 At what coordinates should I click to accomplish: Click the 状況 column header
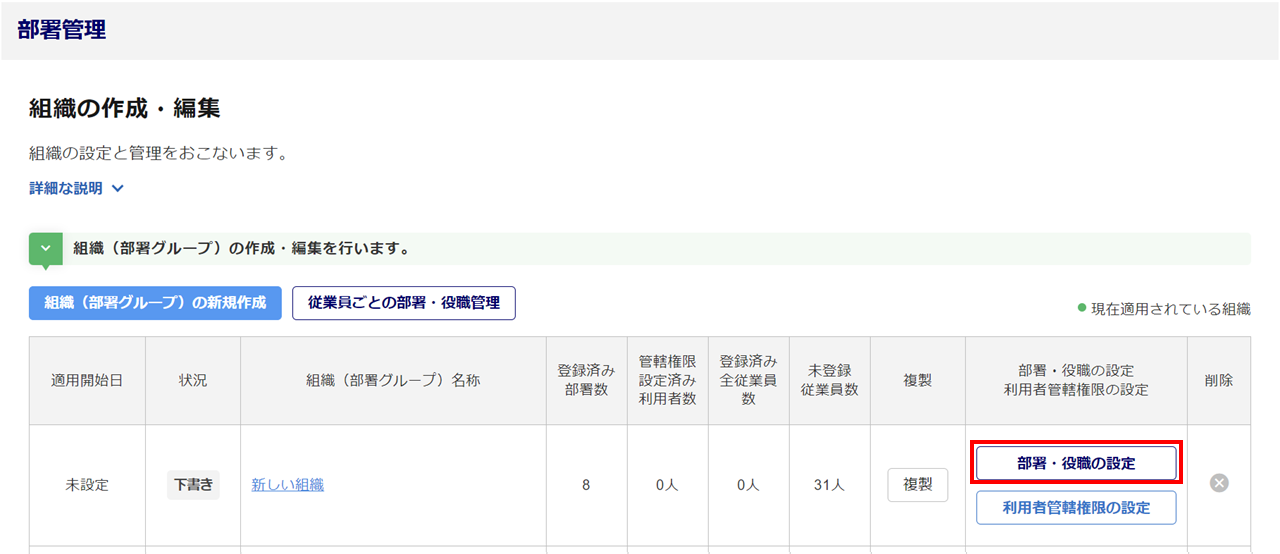[x=193, y=381]
